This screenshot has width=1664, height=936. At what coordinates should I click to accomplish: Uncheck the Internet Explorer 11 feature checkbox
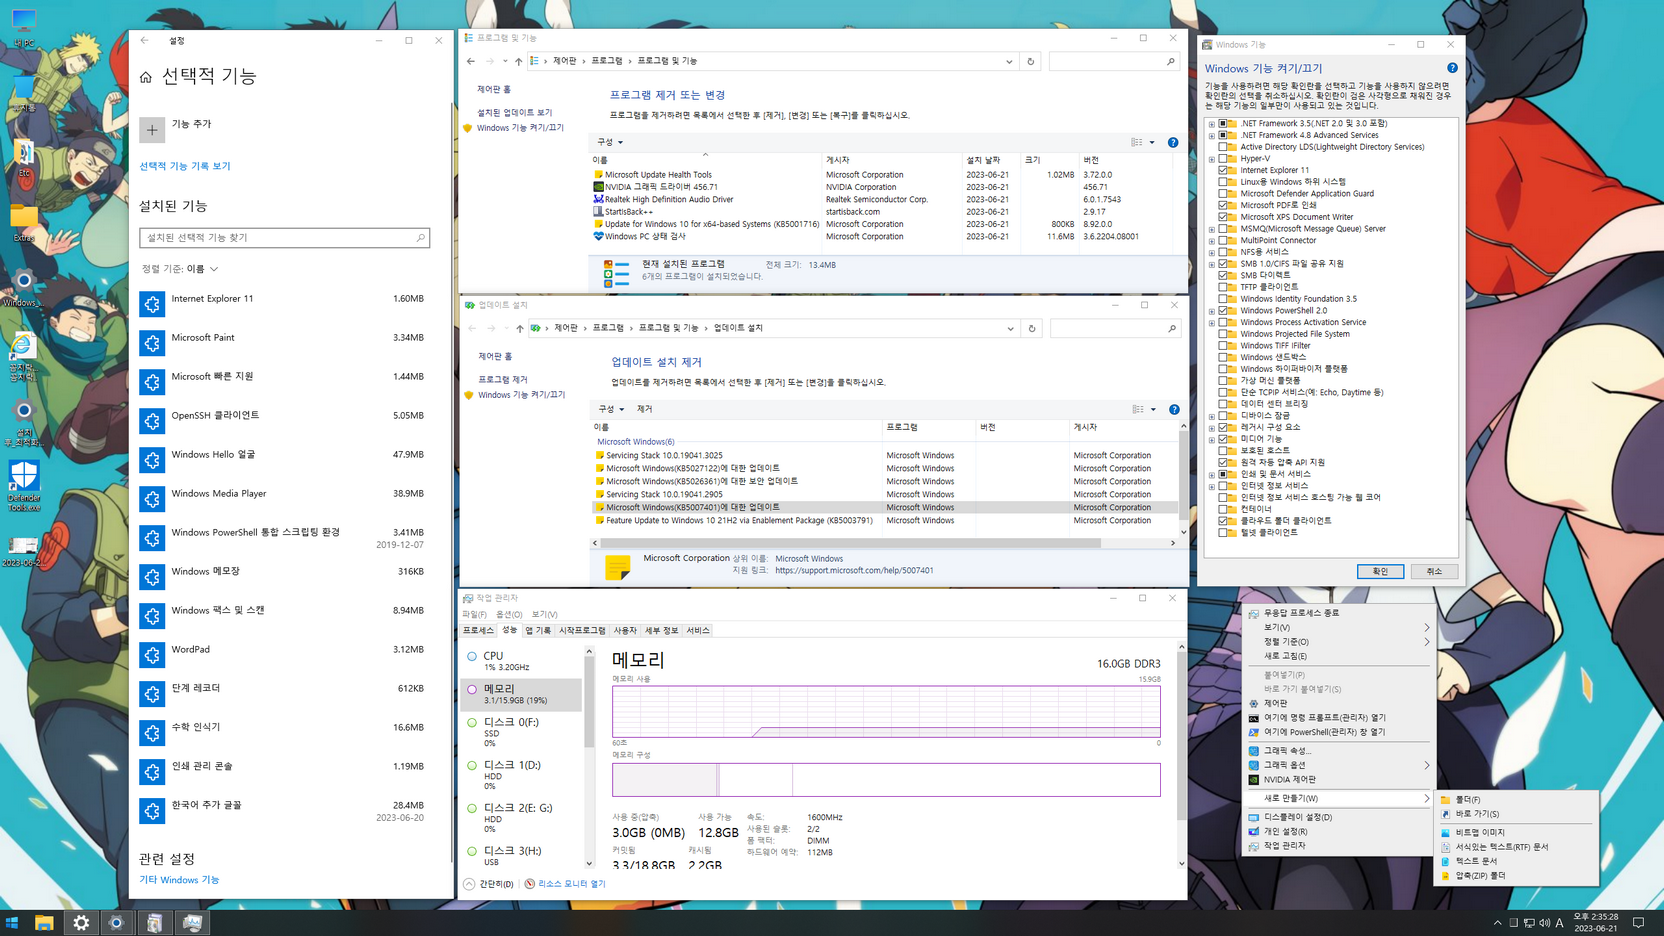coord(1223,170)
